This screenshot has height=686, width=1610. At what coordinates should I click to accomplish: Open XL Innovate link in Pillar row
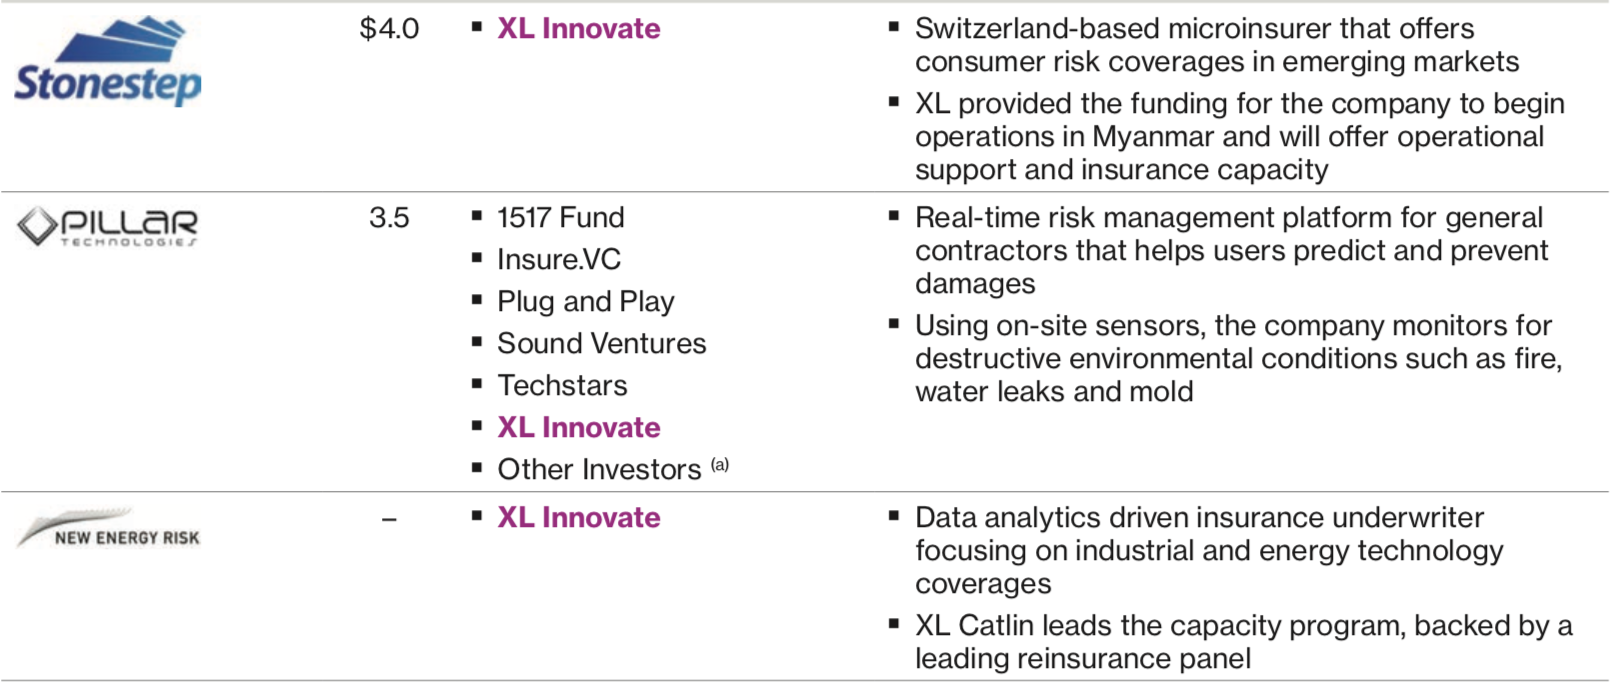(x=579, y=427)
